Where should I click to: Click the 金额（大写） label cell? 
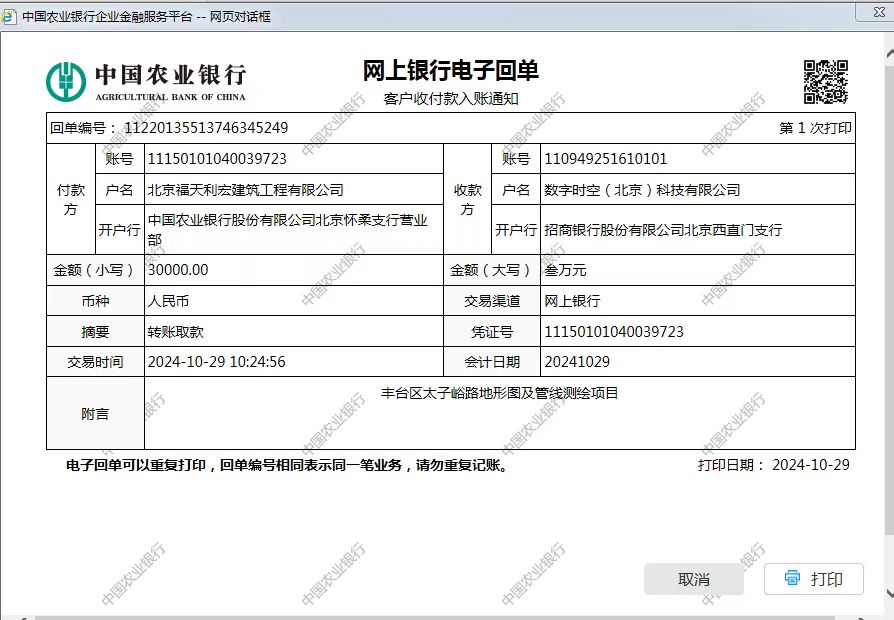(x=492, y=270)
